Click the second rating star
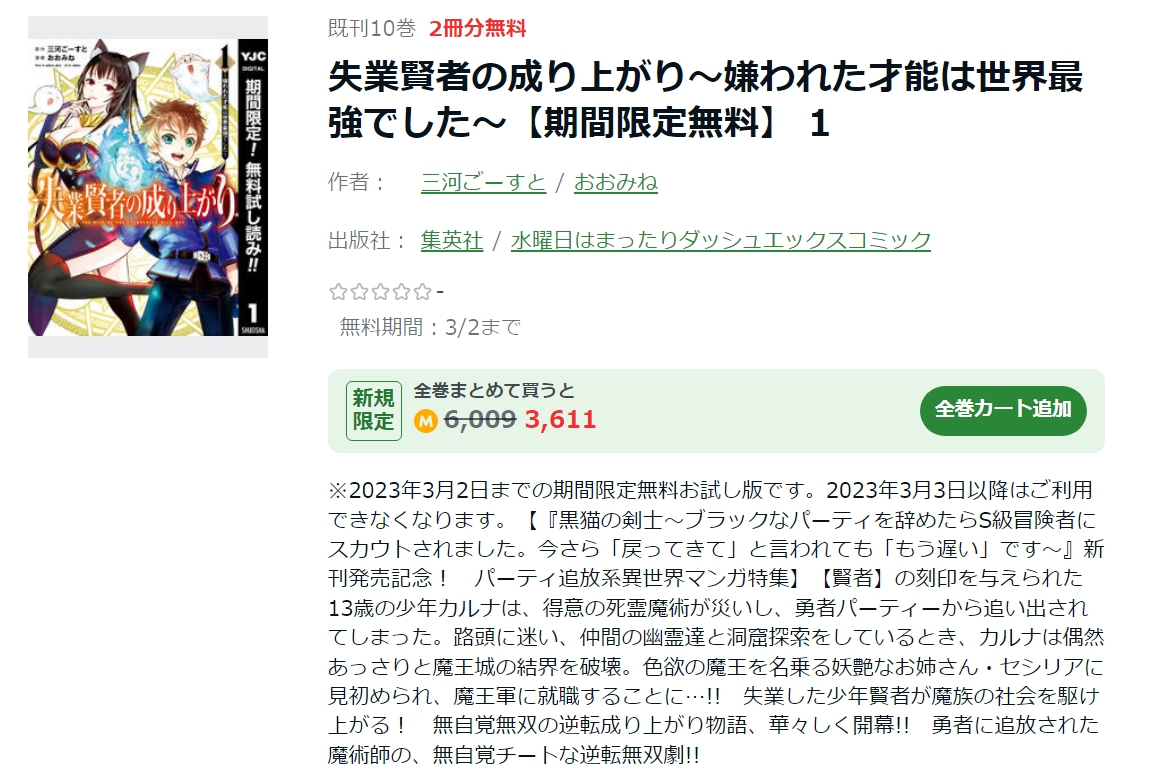Screen dimensions: 1158x782 (359, 292)
